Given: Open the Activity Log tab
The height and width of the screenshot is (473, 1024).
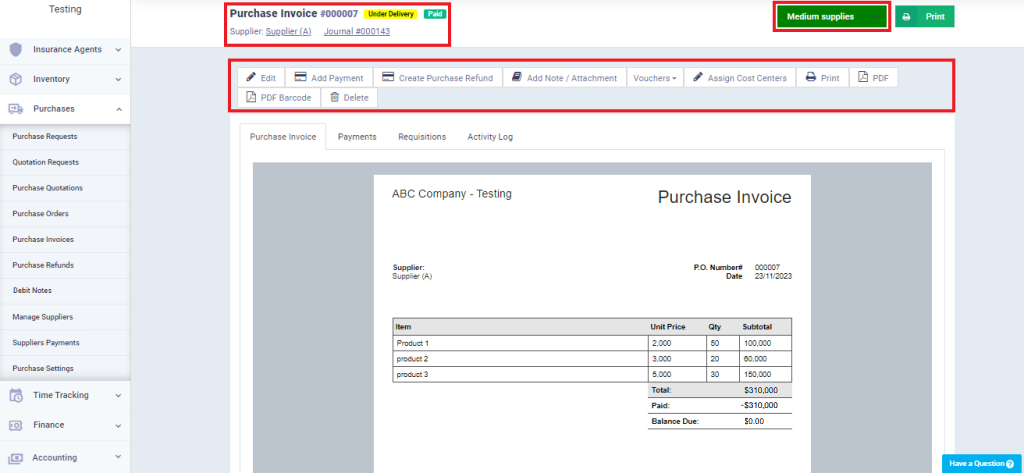Looking at the screenshot, I should tap(490, 137).
